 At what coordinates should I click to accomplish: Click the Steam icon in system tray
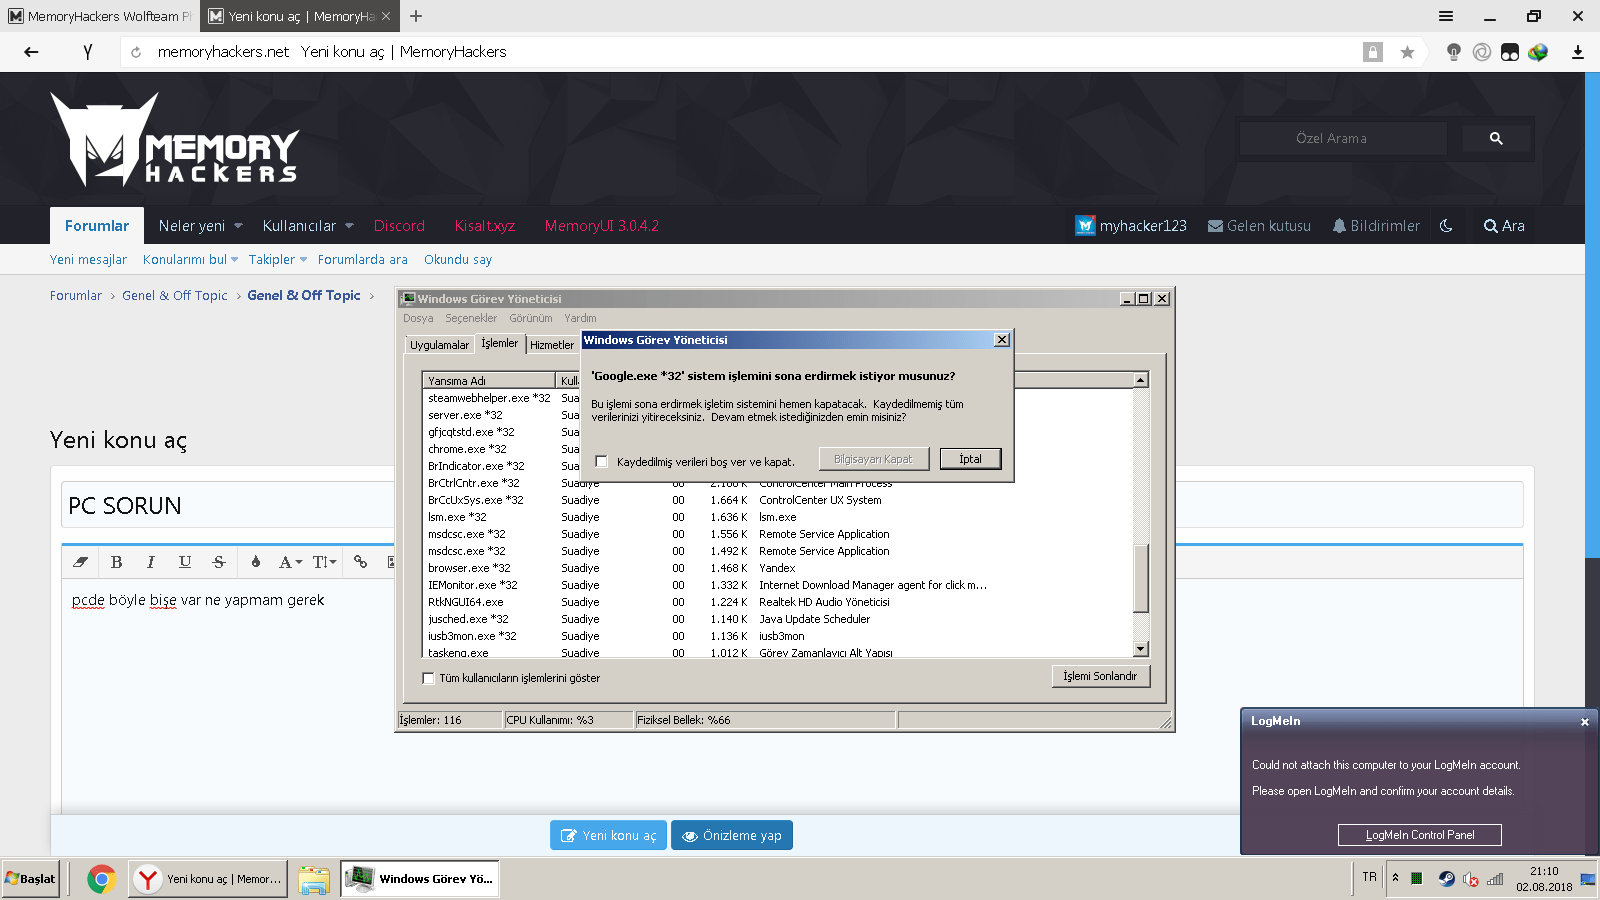1446,879
